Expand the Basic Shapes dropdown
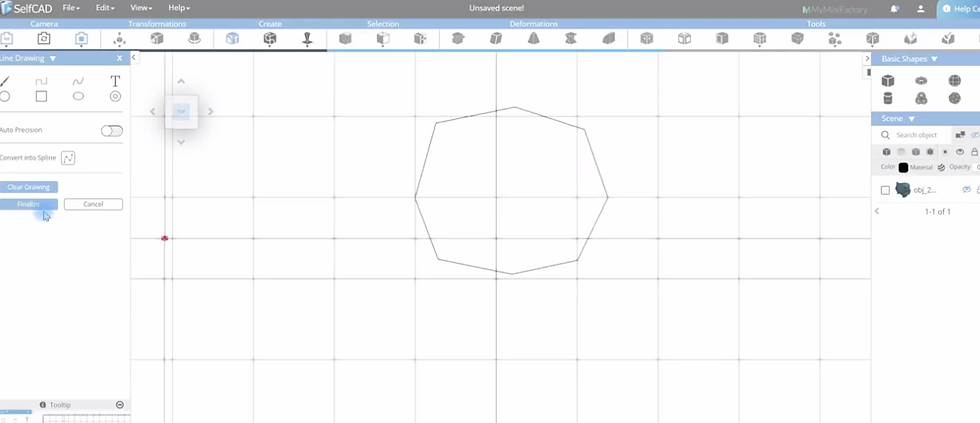The image size is (980, 423). click(x=934, y=59)
